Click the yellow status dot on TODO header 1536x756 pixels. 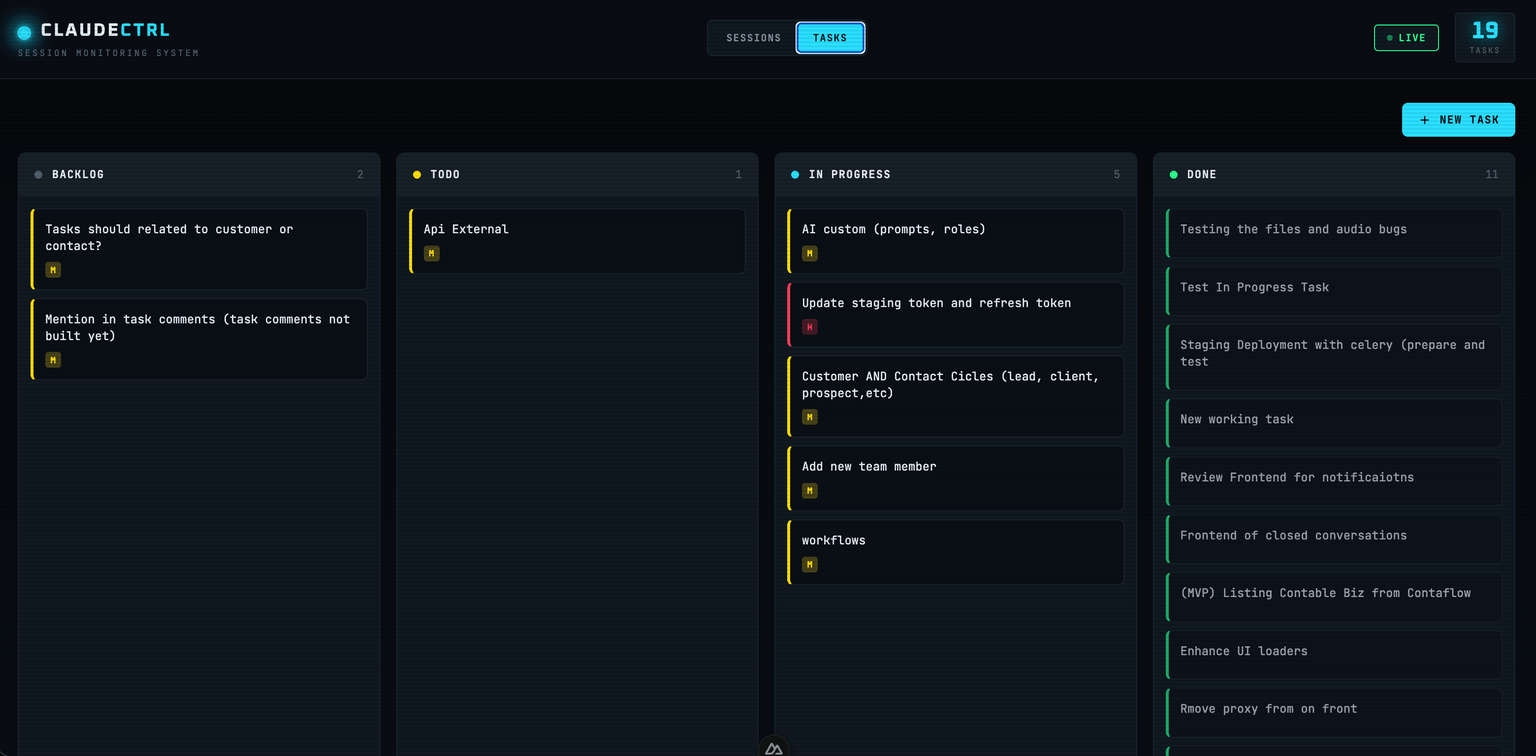pyautogui.click(x=417, y=174)
